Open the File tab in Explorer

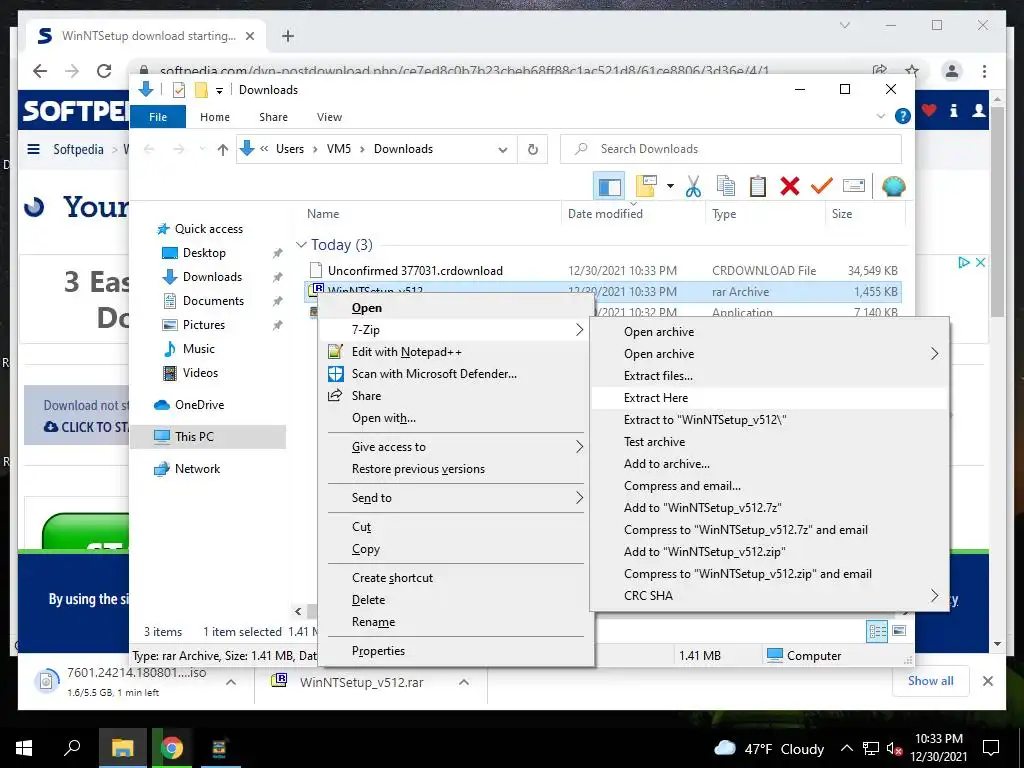pyautogui.click(x=158, y=117)
